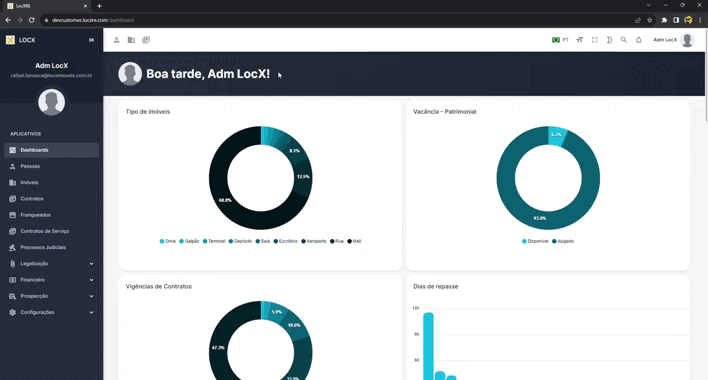The height and width of the screenshot is (380, 708).
Task: Click the sidebar profile avatar
Action: click(51, 102)
